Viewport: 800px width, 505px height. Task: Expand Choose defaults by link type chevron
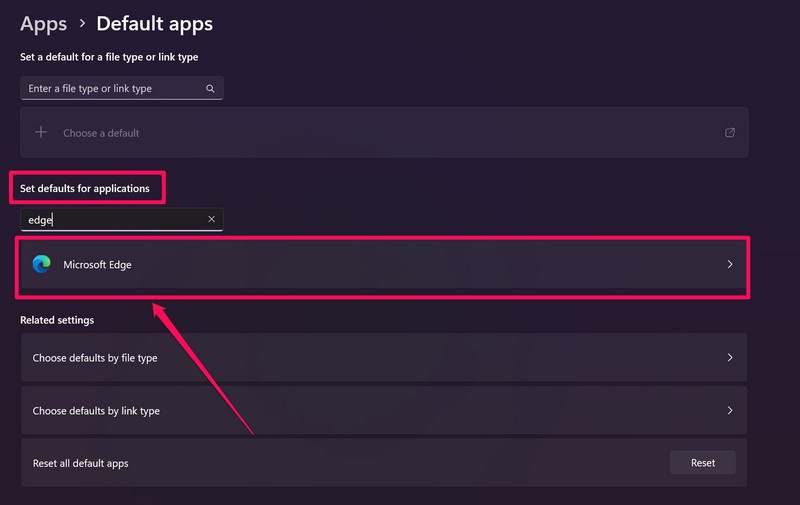730,411
